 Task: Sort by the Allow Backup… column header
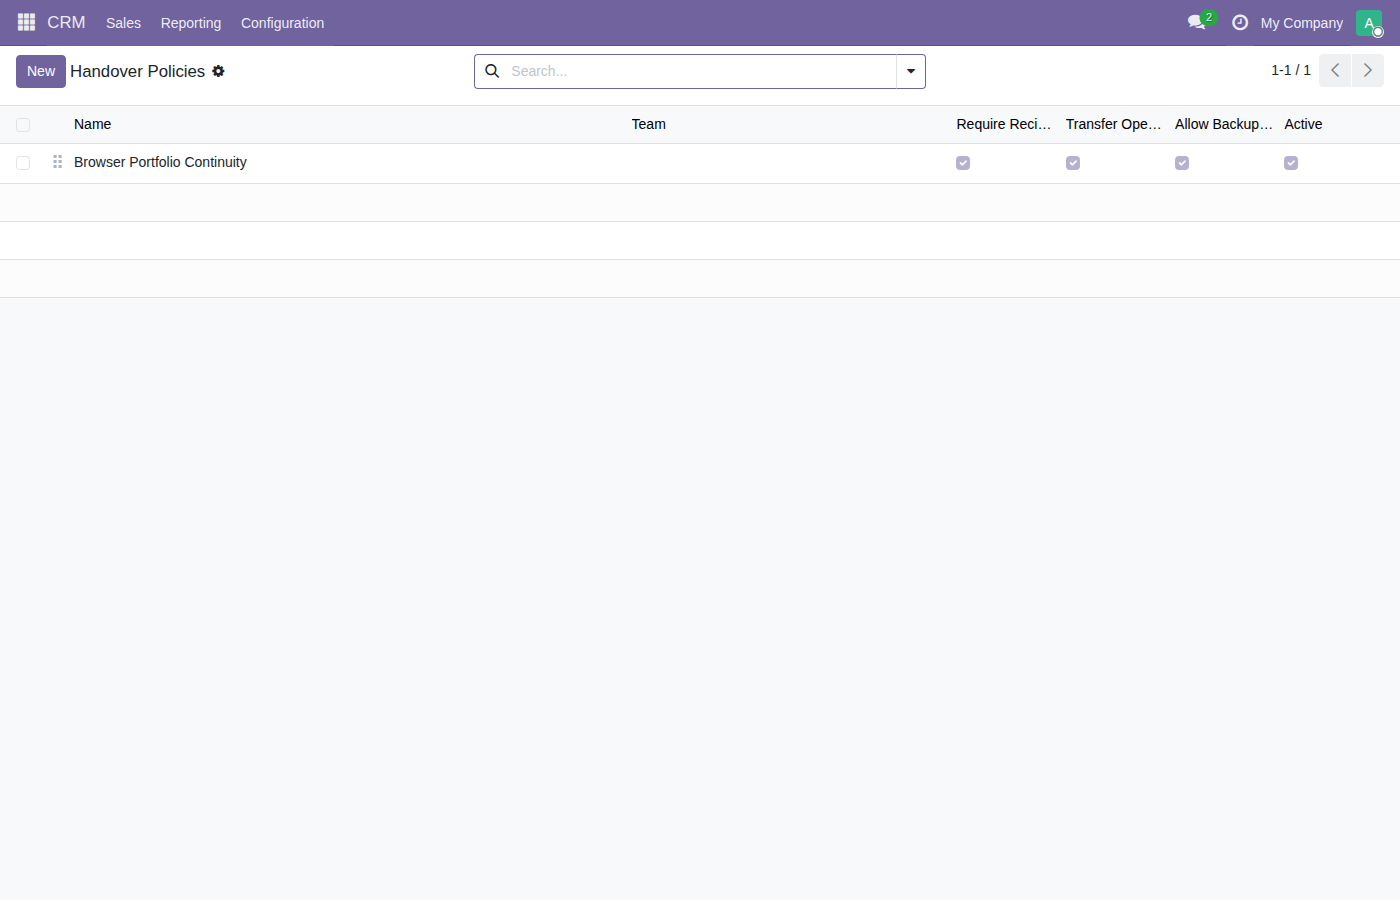pyautogui.click(x=1223, y=124)
